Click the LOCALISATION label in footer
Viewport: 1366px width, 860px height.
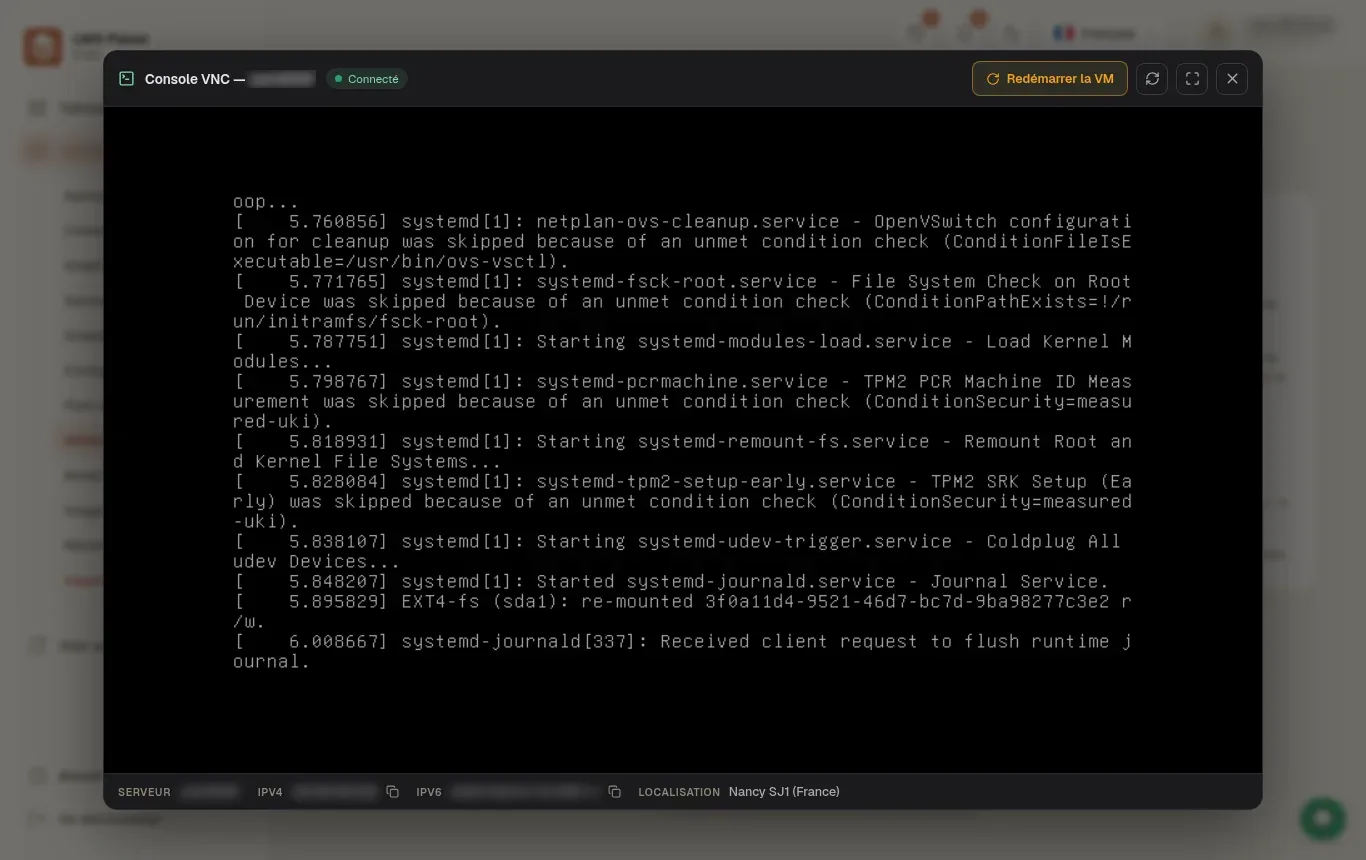(679, 792)
